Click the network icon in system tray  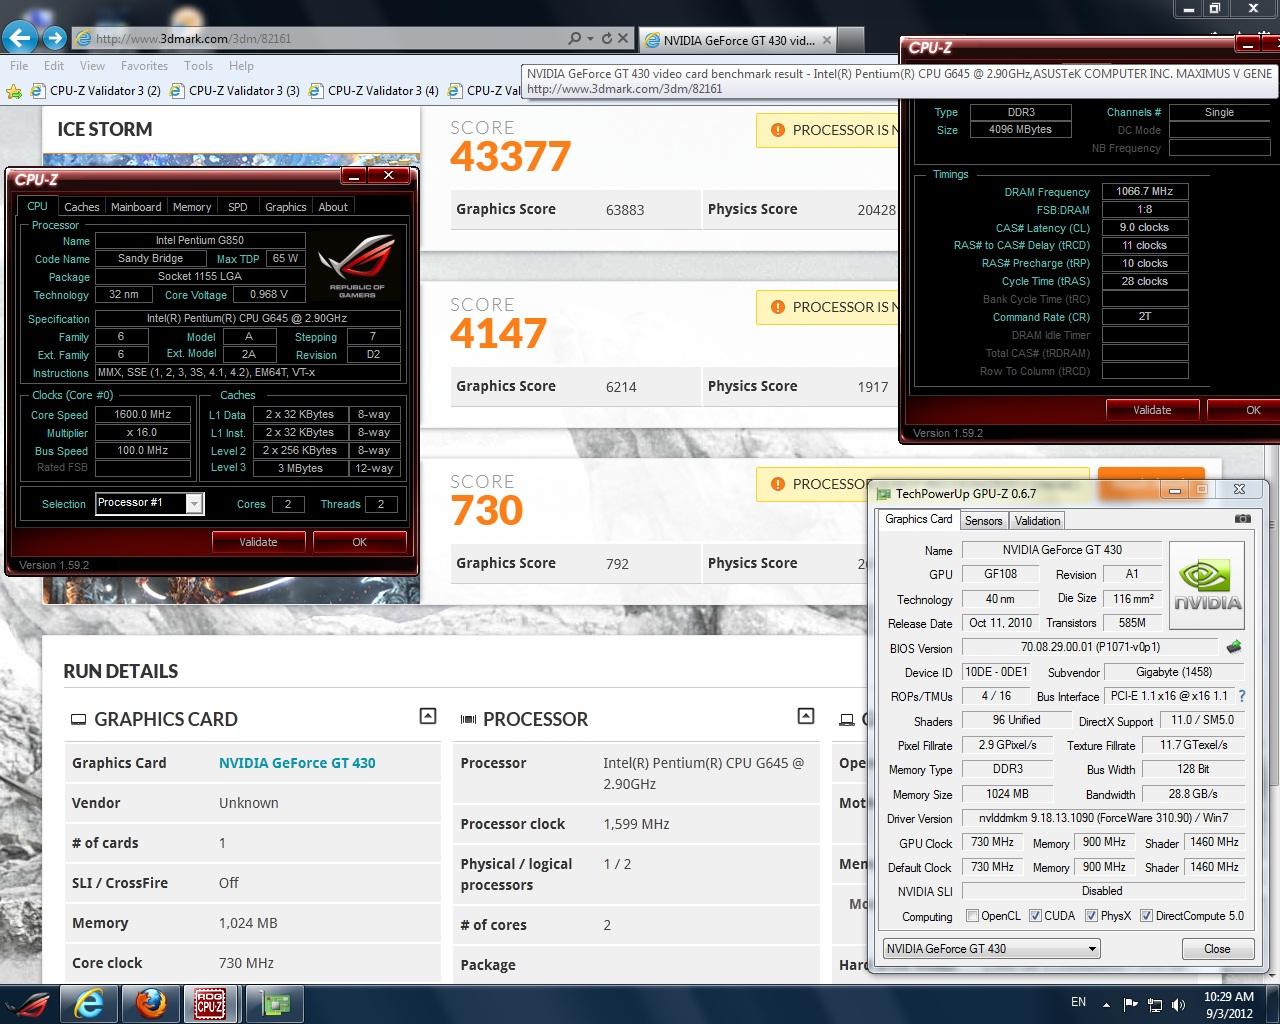coord(1155,1004)
